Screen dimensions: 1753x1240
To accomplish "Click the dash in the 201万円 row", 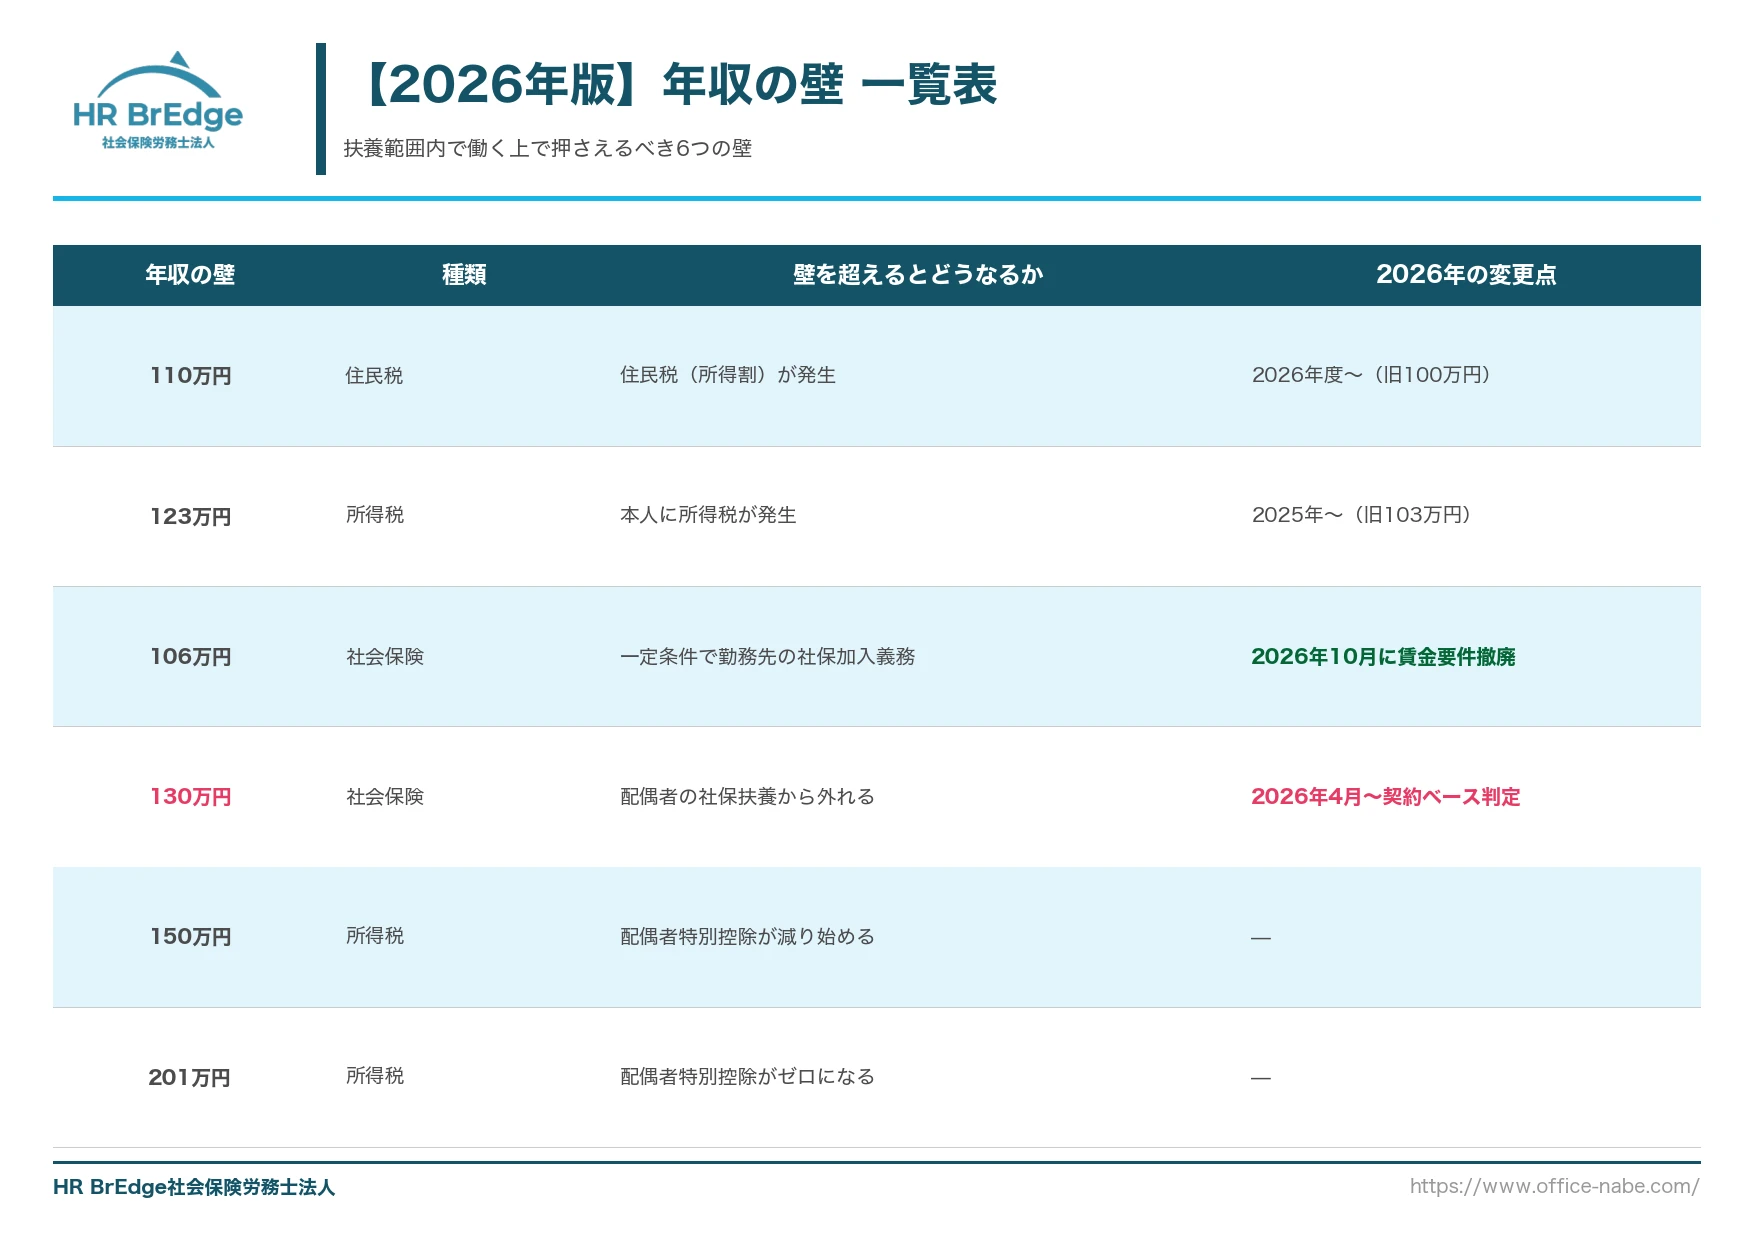I will tap(1261, 1078).
